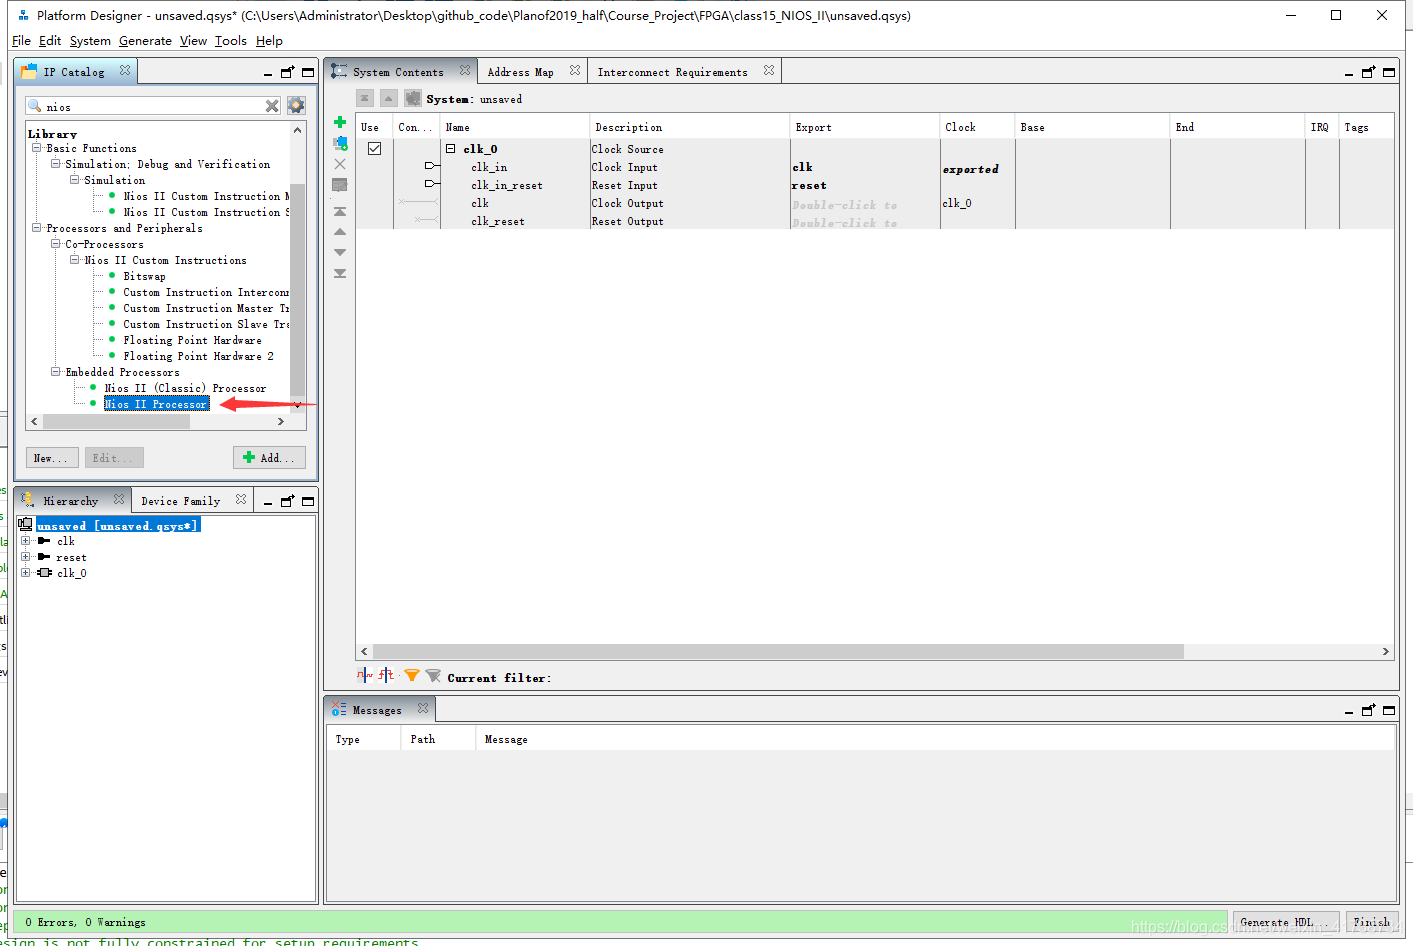The image size is (1413, 946).
Task: Collapse the Basic Functions library node
Action: click(37, 148)
